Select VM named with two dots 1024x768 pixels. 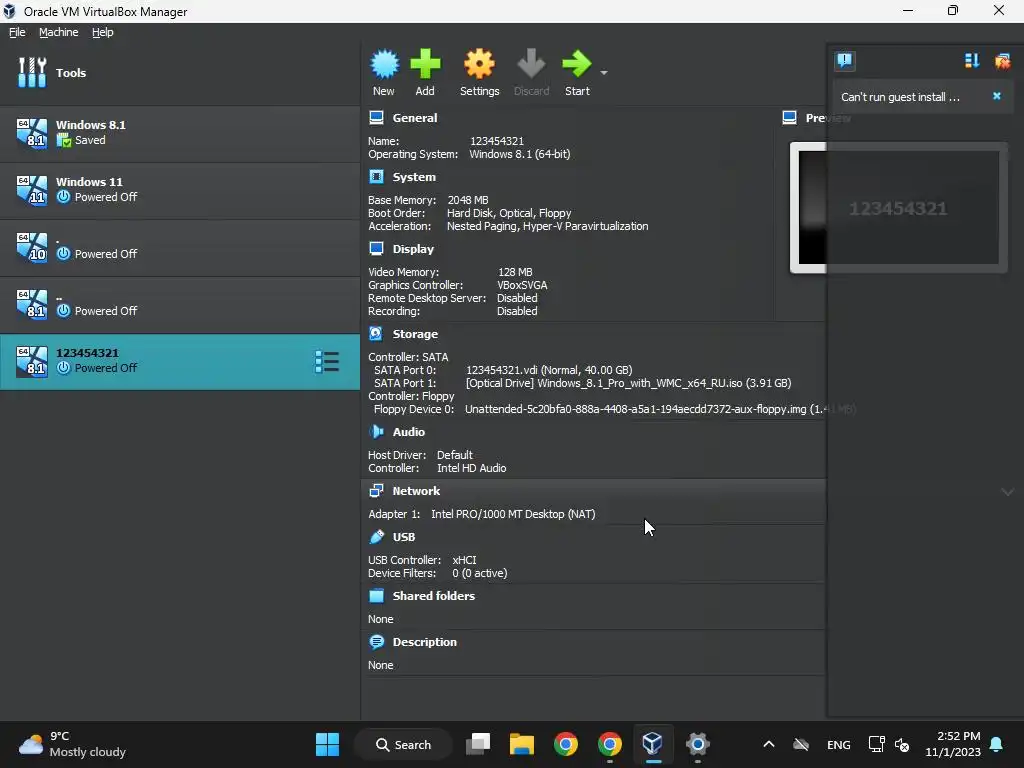point(180,304)
